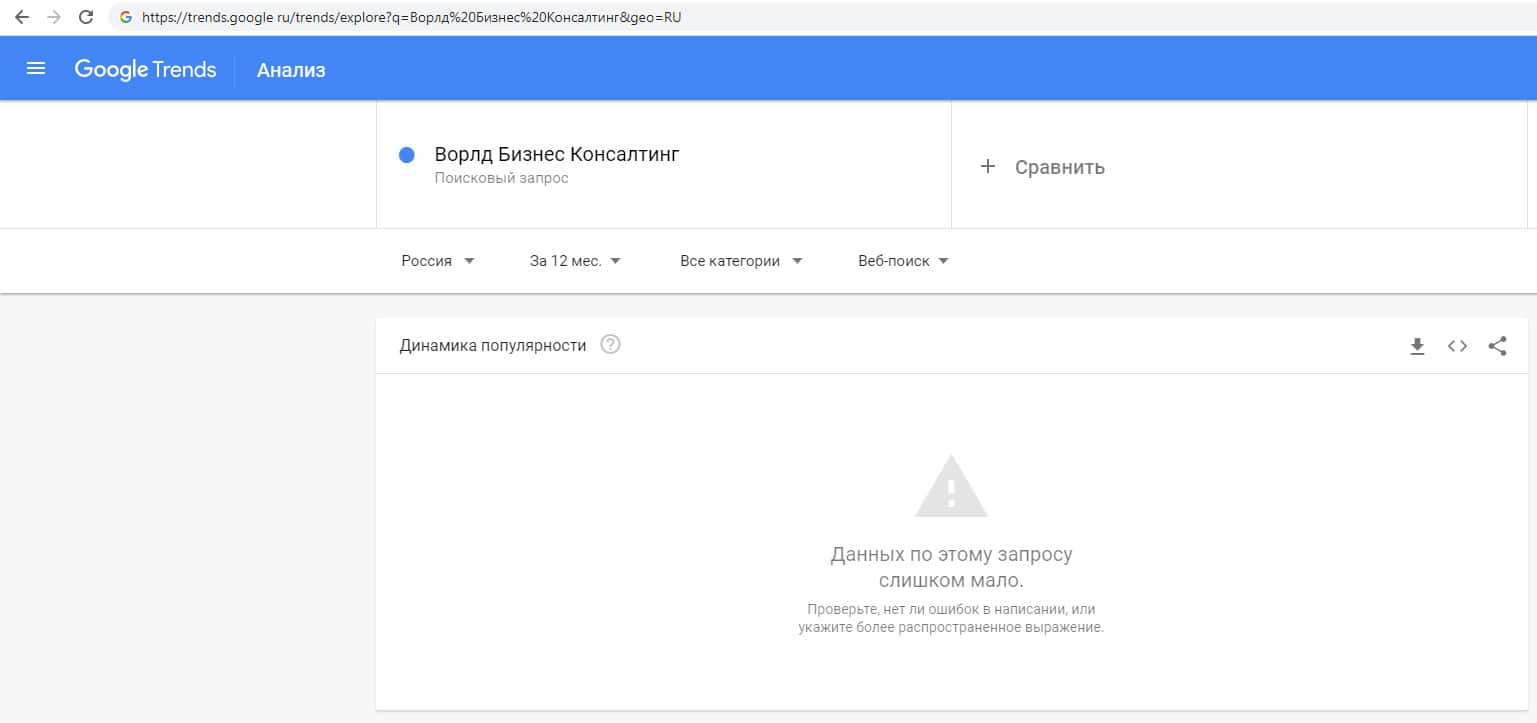The image size is (1537, 723).
Task: Click the Сравнить compare button
Action: tap(1059, 167)
